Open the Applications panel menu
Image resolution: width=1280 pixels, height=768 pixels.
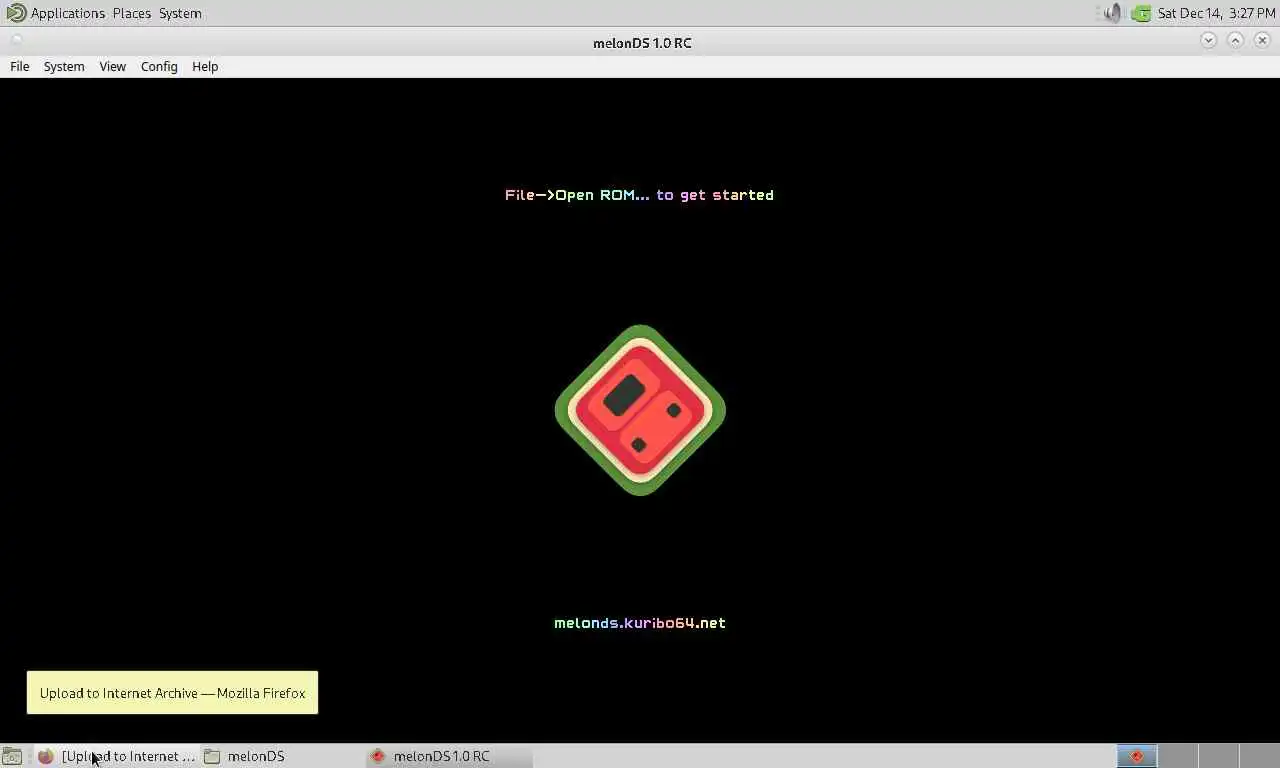67,13
